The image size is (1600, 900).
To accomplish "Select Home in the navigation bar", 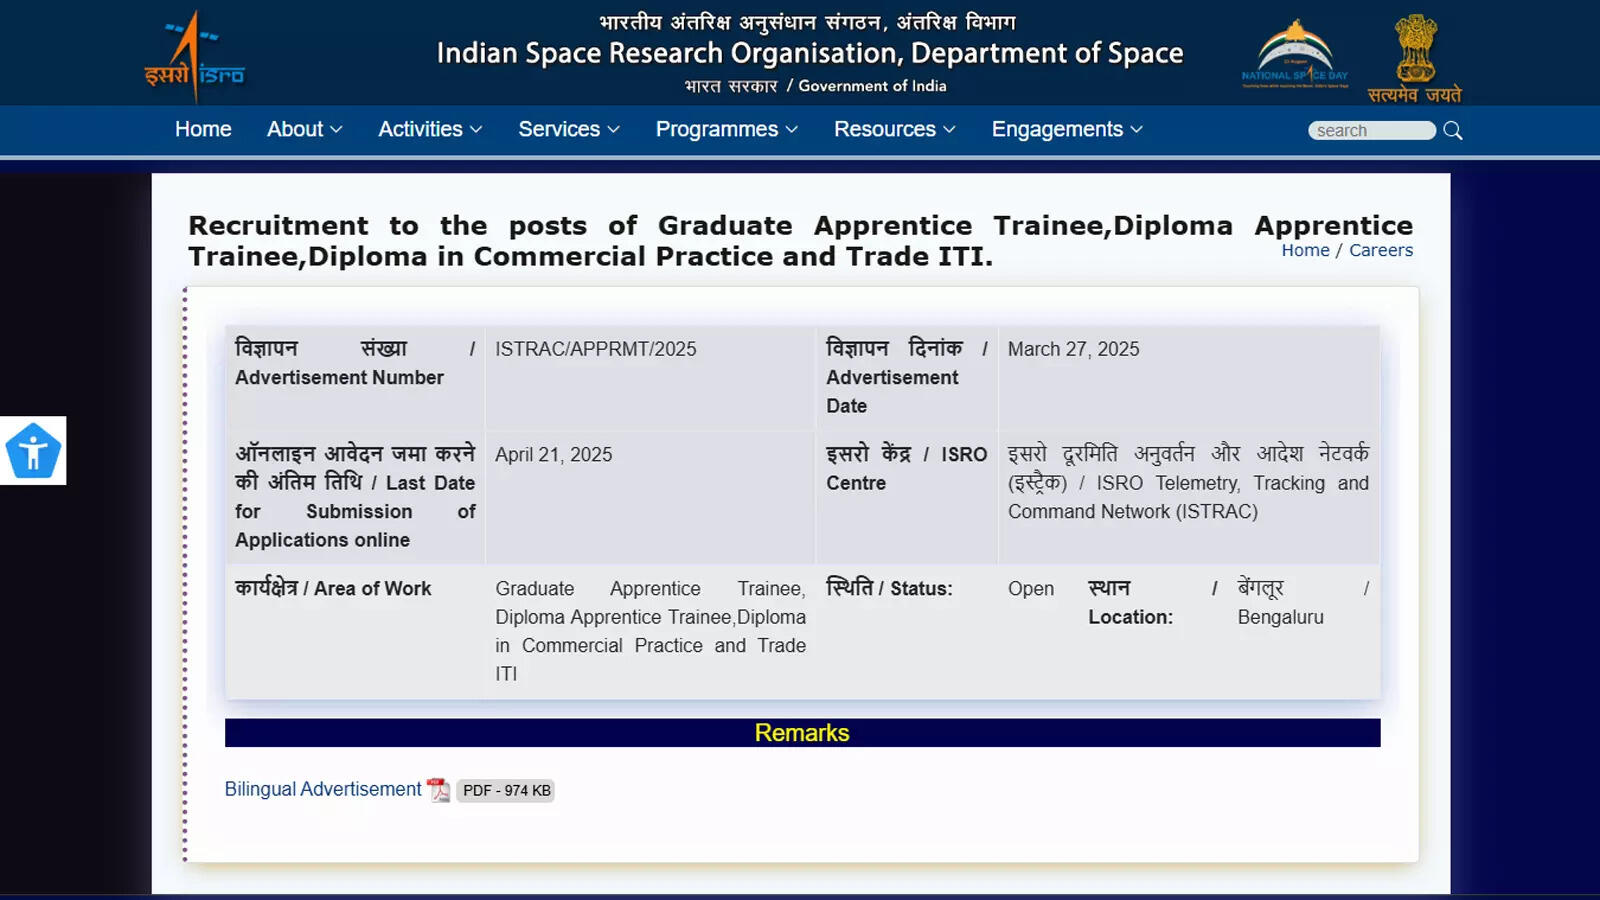I will [x=203, y=129].
